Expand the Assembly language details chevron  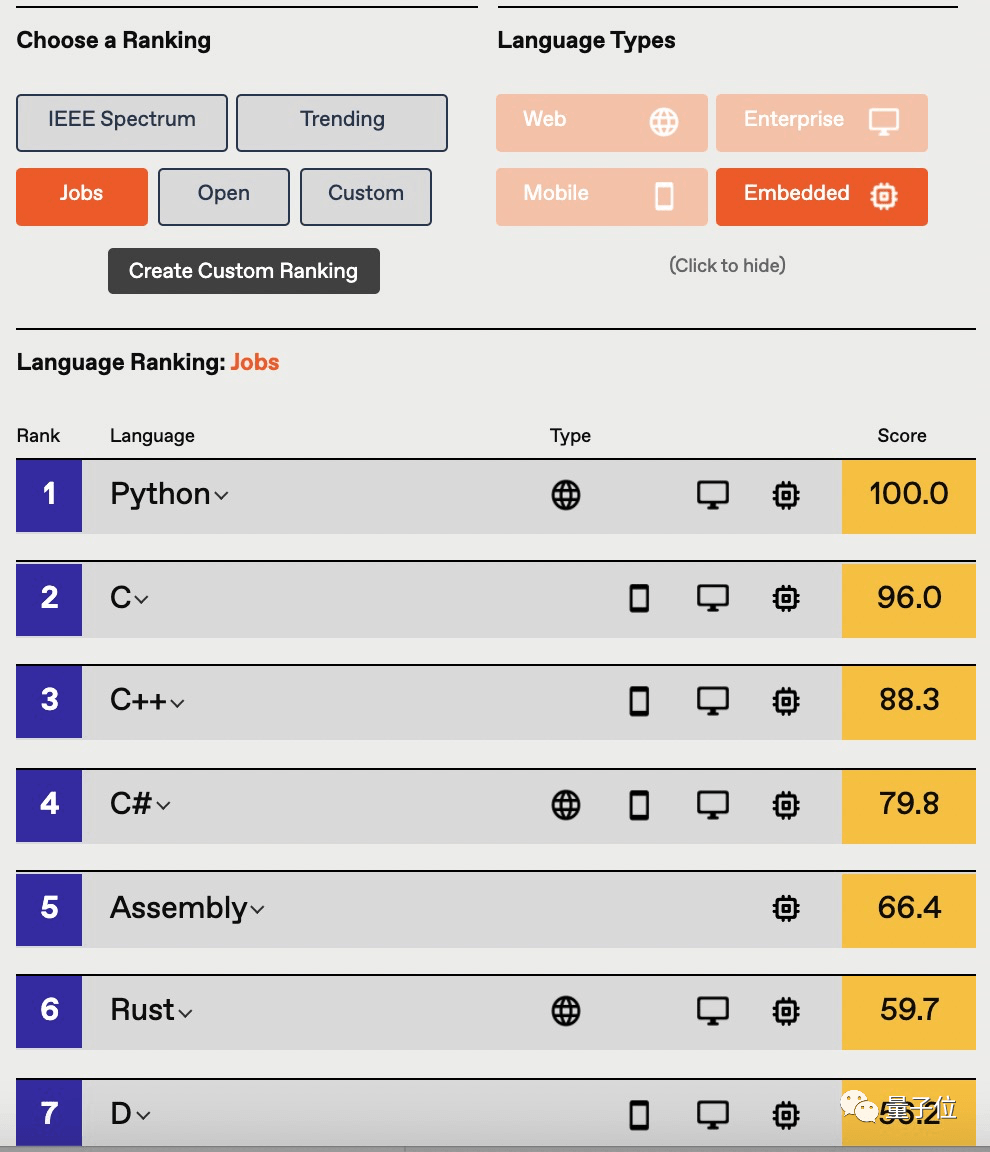[257, 910]
